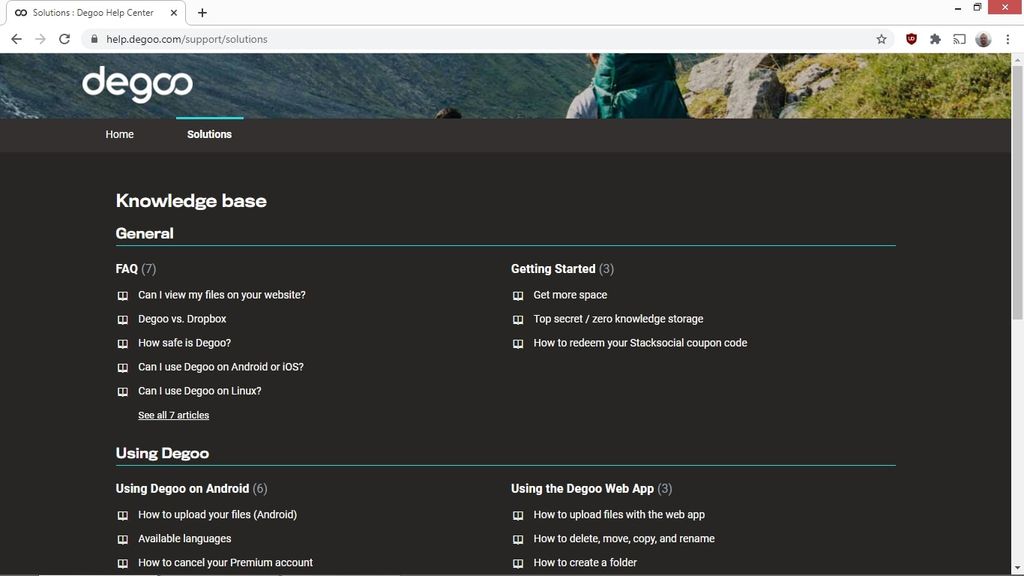This screenshot has width=1024, height=576.
Task: Open the Chrome three-dot menu
Action: point(1007,39)
